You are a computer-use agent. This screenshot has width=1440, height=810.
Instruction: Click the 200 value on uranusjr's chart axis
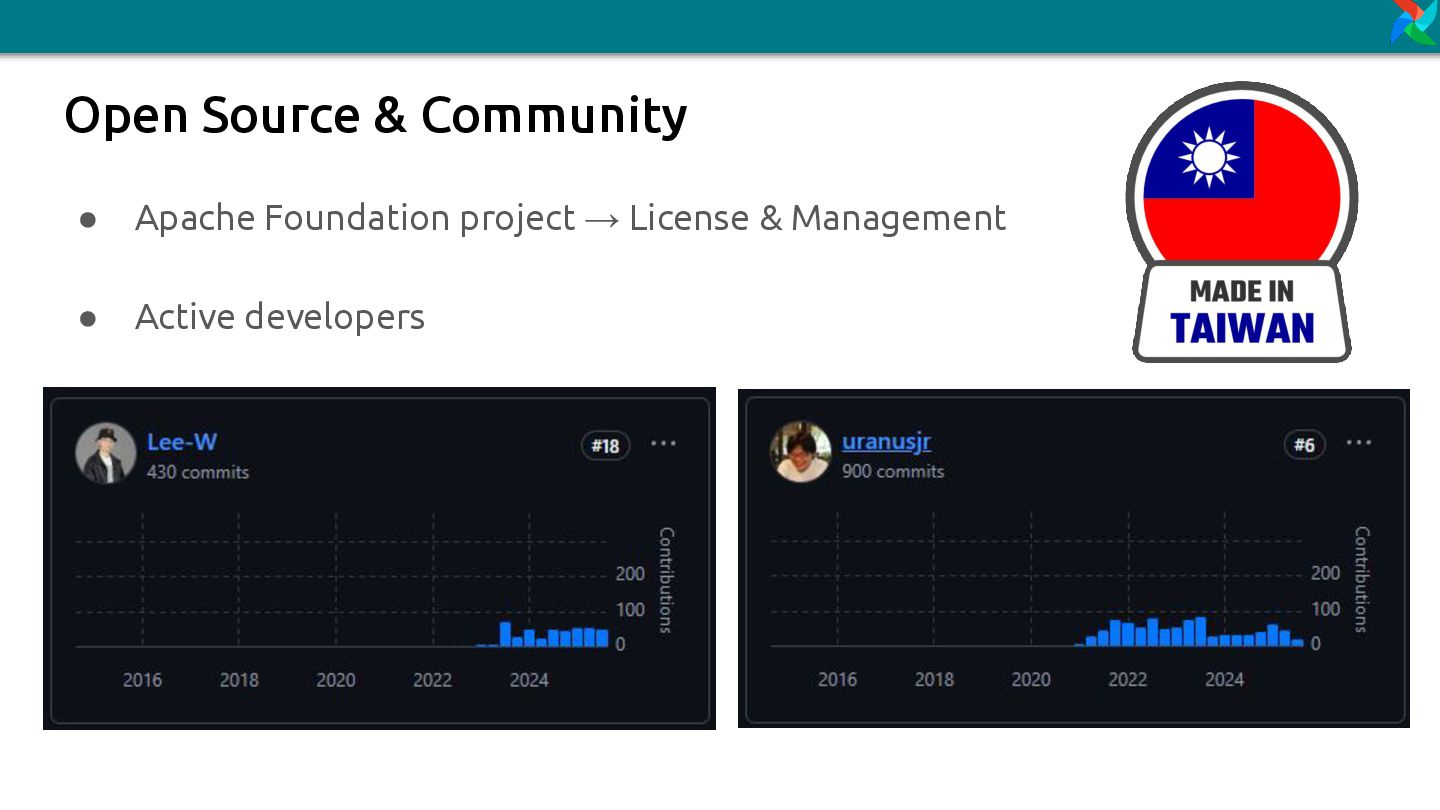pos(1325,574)
